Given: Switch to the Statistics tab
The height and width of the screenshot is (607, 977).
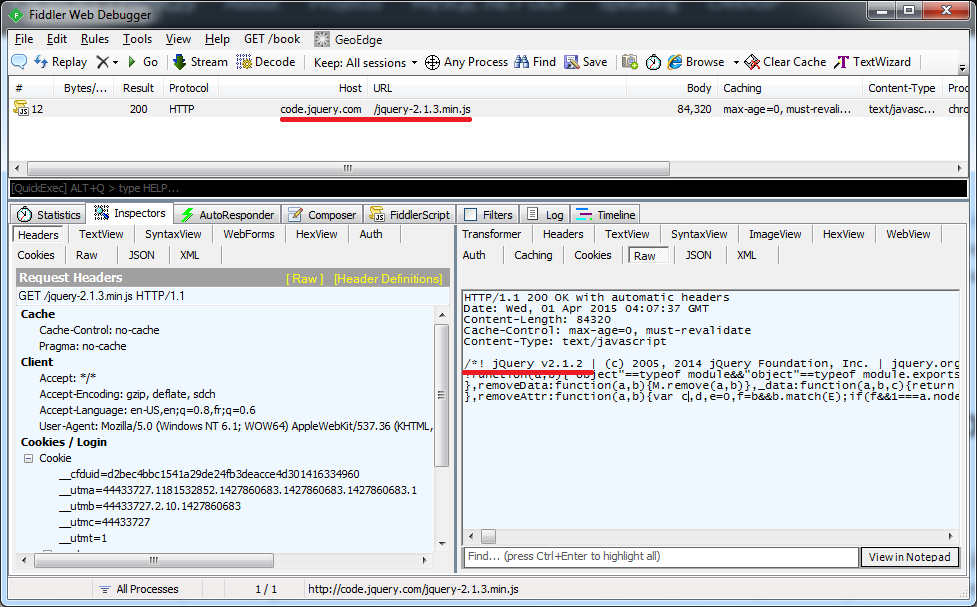Looking at the screenshot, I should [x=49, y=214].
